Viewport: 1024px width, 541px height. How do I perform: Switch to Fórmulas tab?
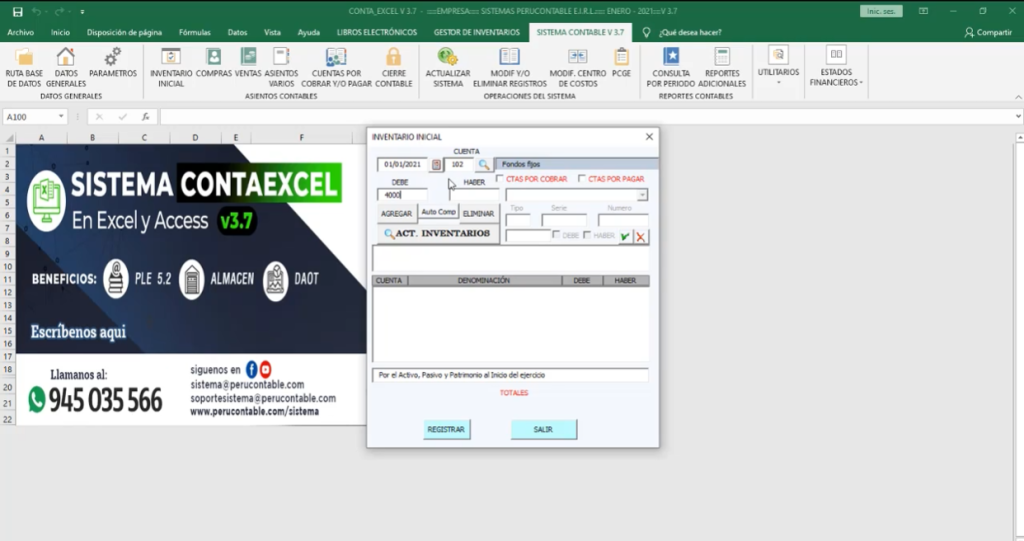[195, 32]
